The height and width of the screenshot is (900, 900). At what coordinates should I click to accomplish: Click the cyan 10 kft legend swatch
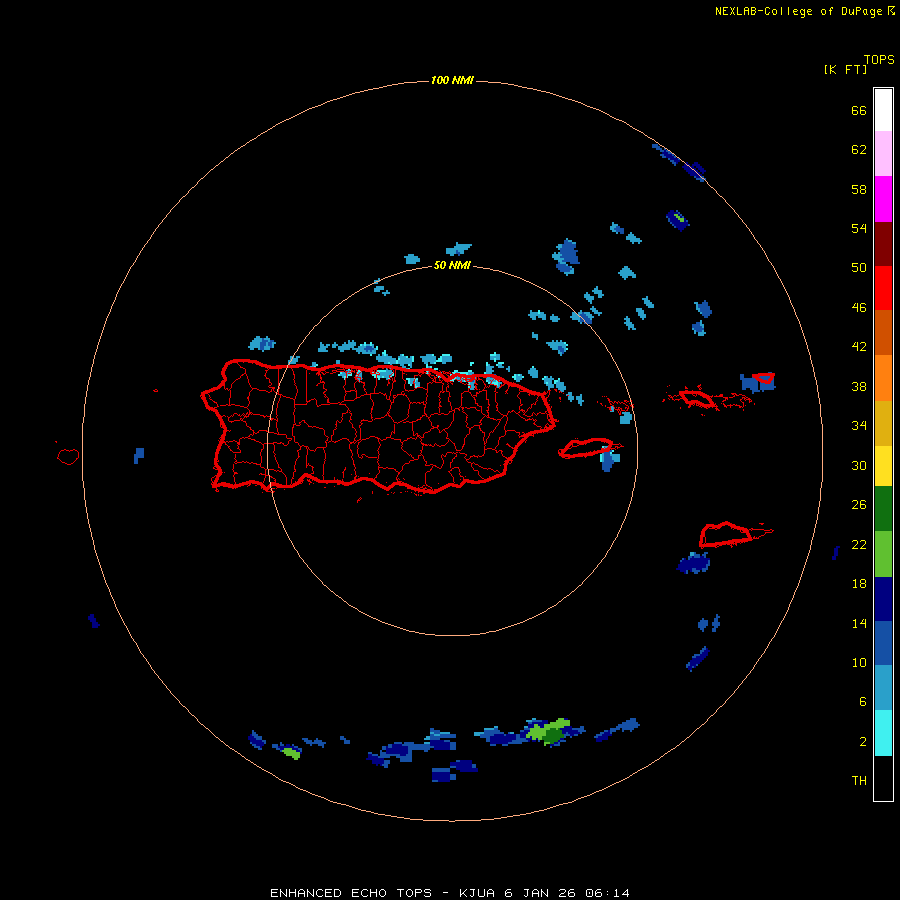[883, 733]
